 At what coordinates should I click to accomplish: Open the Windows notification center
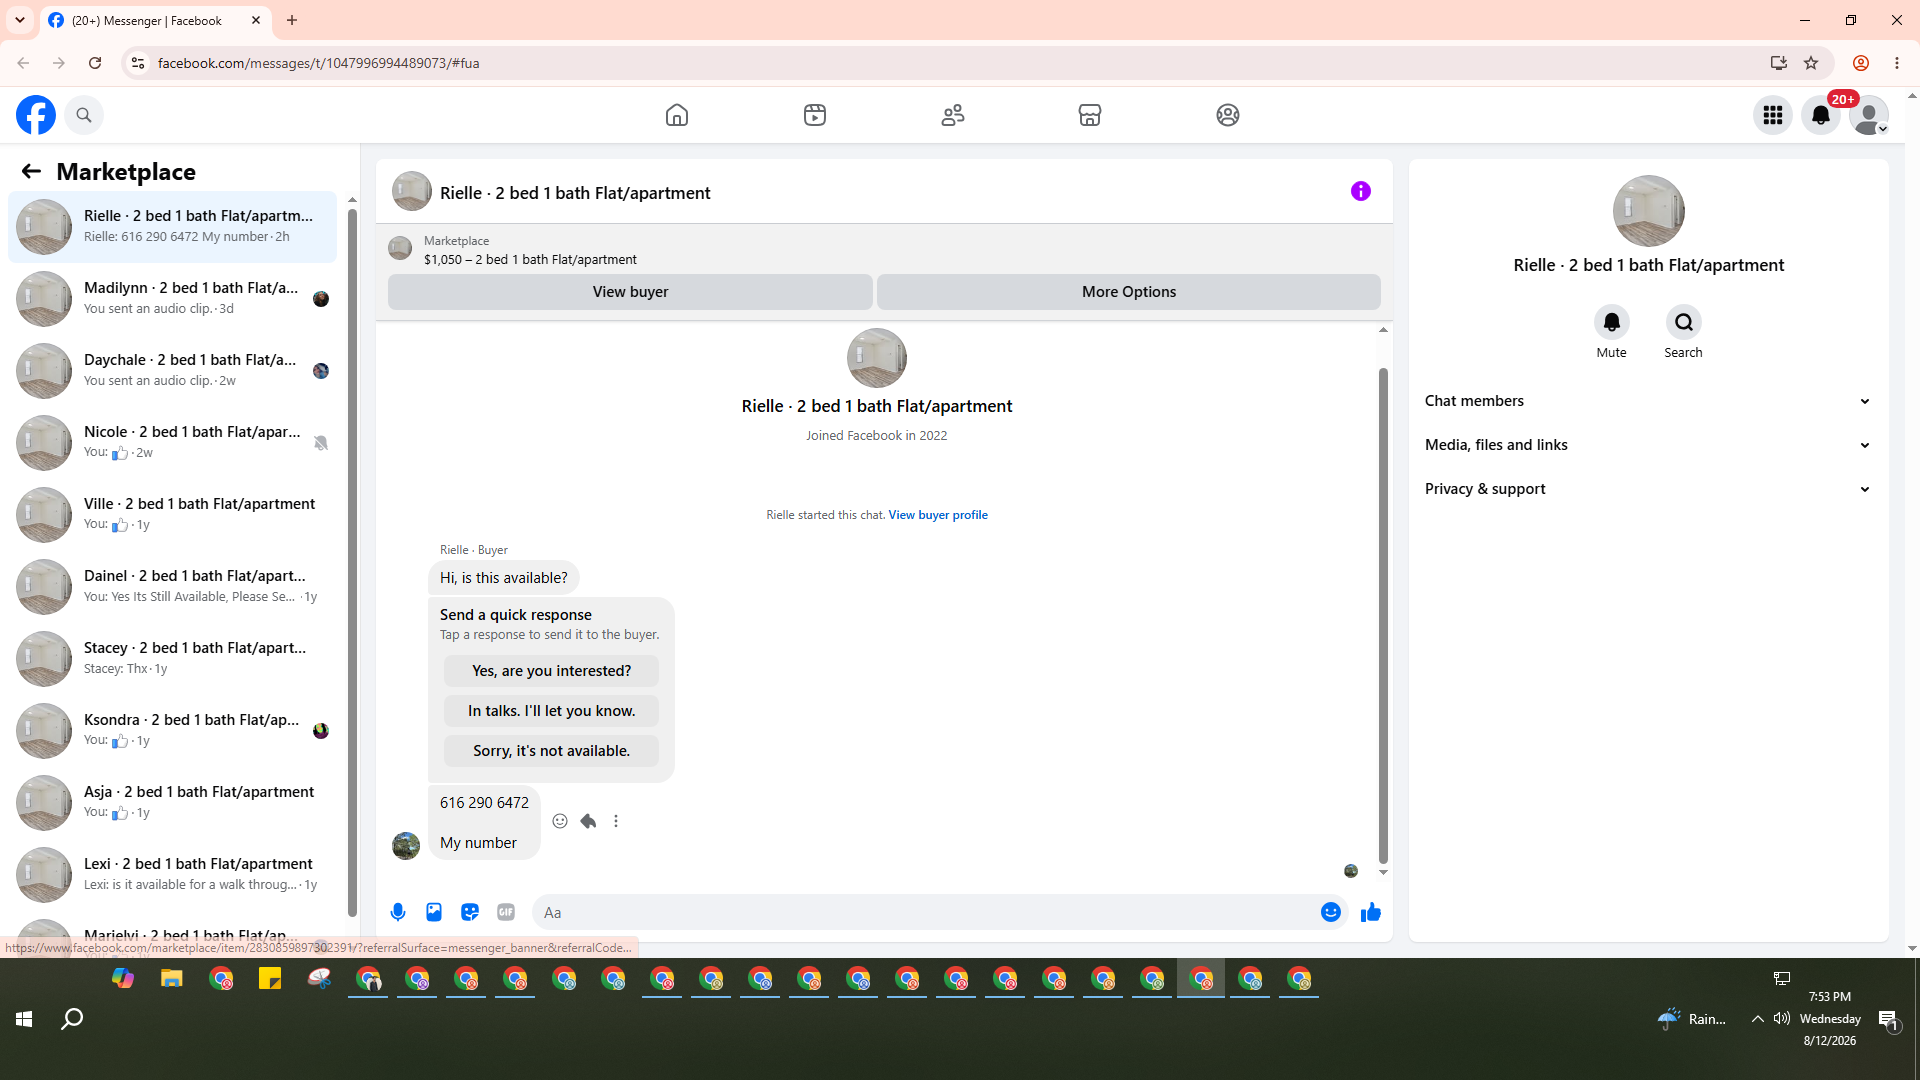pyautogui.click(x=1888, y=1019)
